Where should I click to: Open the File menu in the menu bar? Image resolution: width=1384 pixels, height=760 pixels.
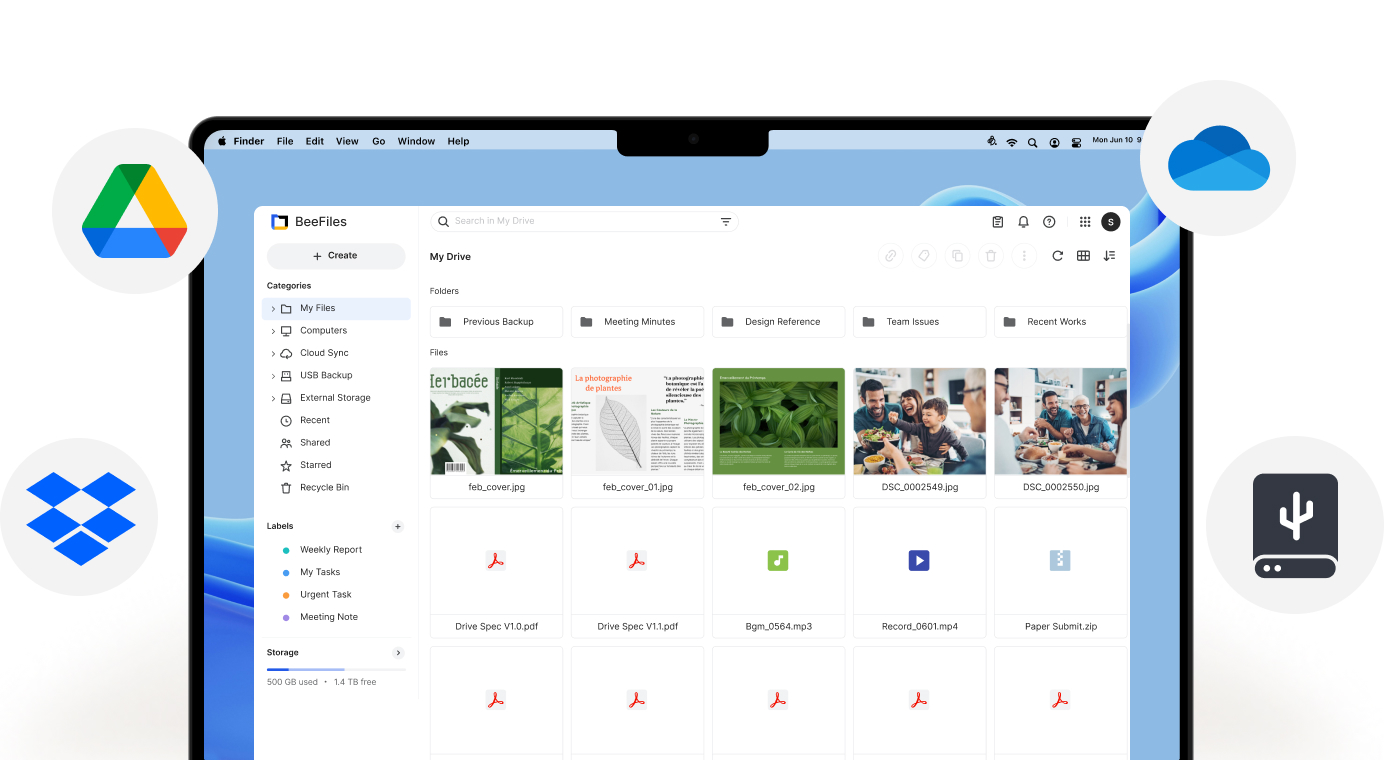pos(285,141)
